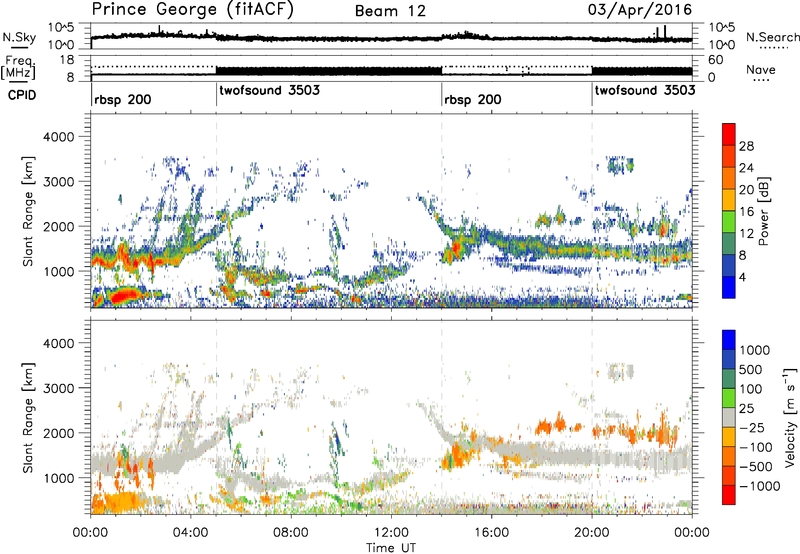Click the 'N.Sky' legend label
This screenshot has height=554, width=800.
19,37
